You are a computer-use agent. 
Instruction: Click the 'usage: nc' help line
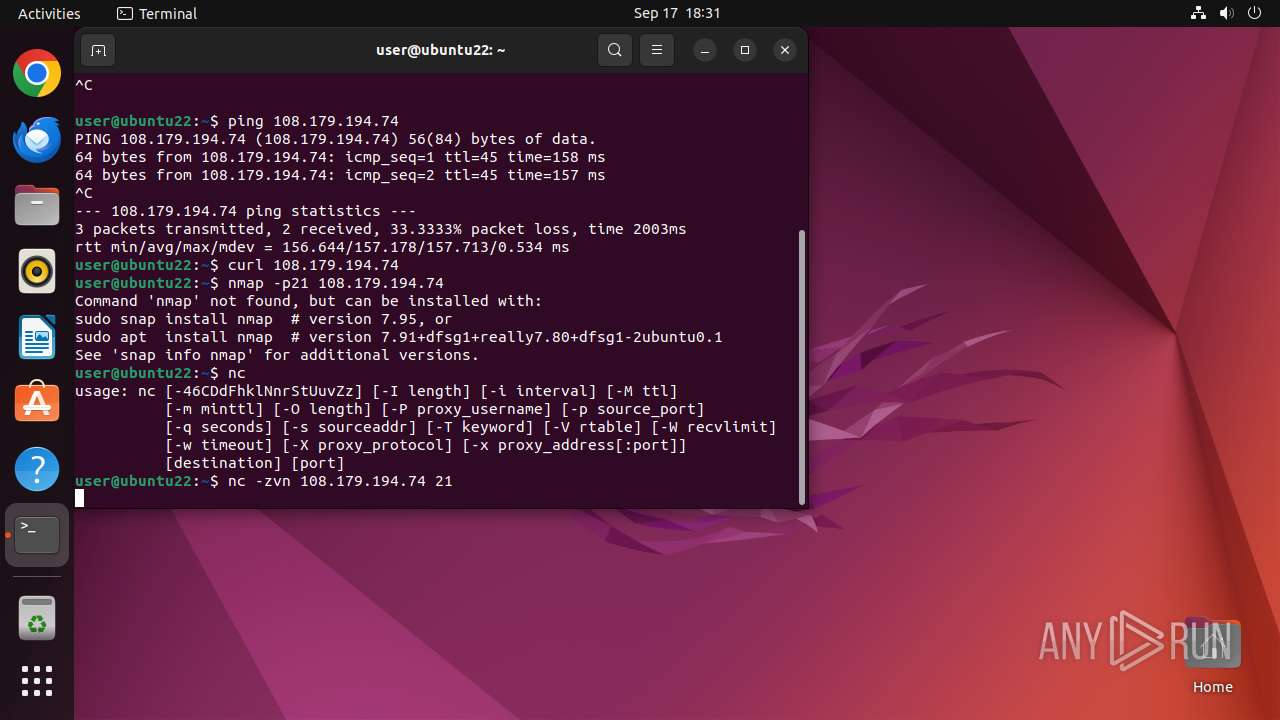pyautogui.click(x=376, y=391)
